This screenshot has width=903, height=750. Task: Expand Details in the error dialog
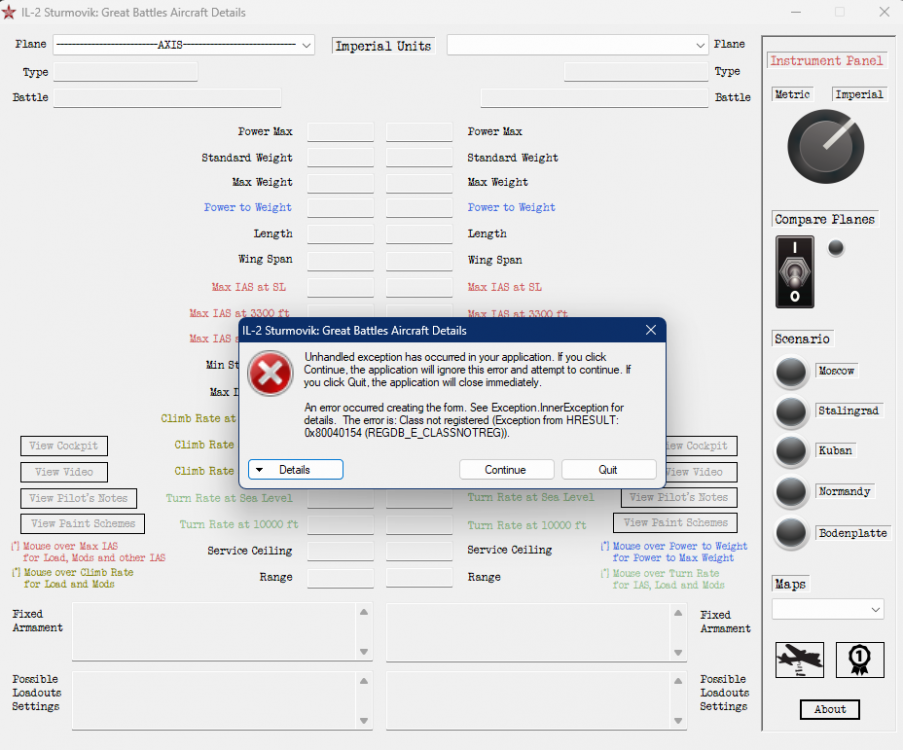pyautogui.click(x=295, y=468)
